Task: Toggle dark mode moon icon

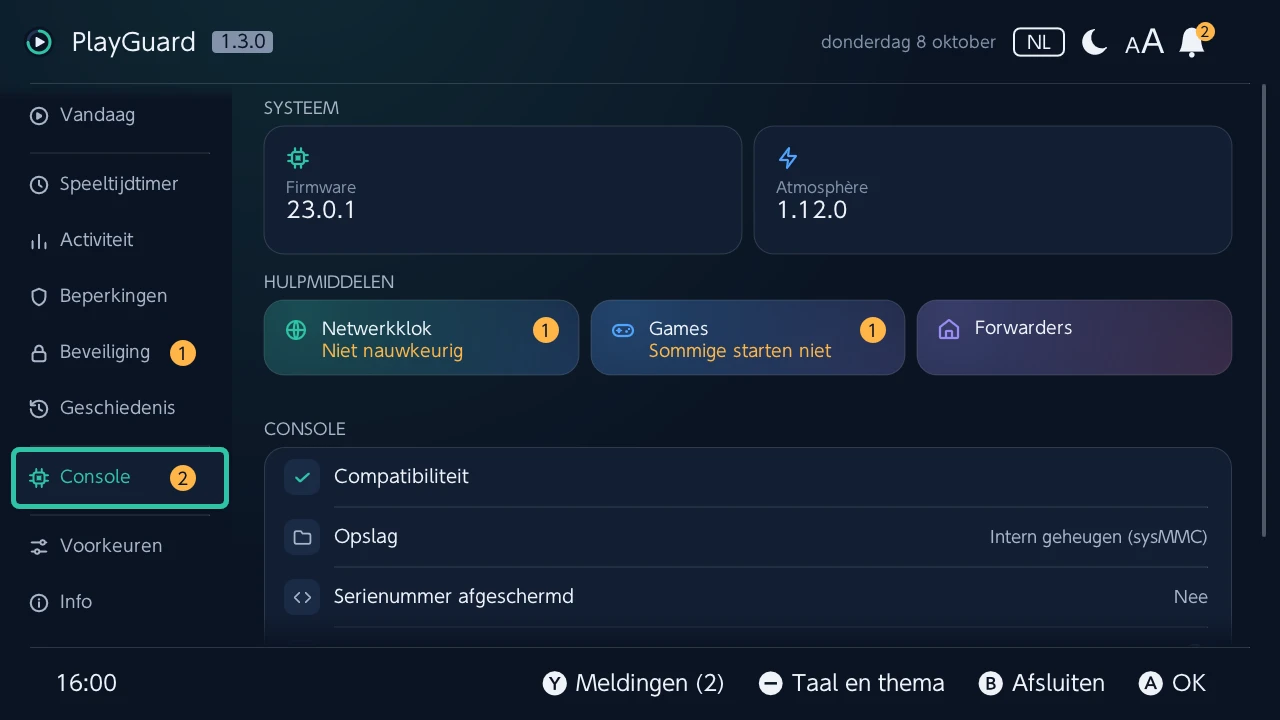Action: point(1095,42)
